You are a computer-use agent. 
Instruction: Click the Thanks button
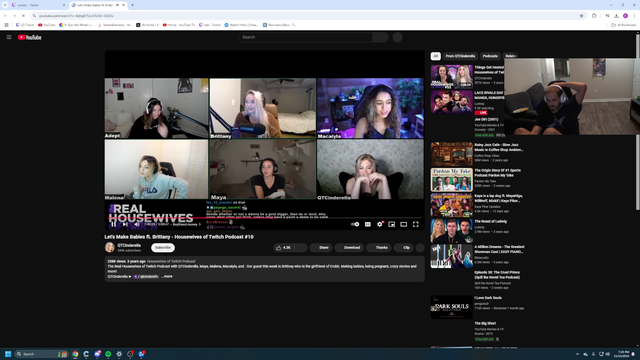tap(379, 247)
